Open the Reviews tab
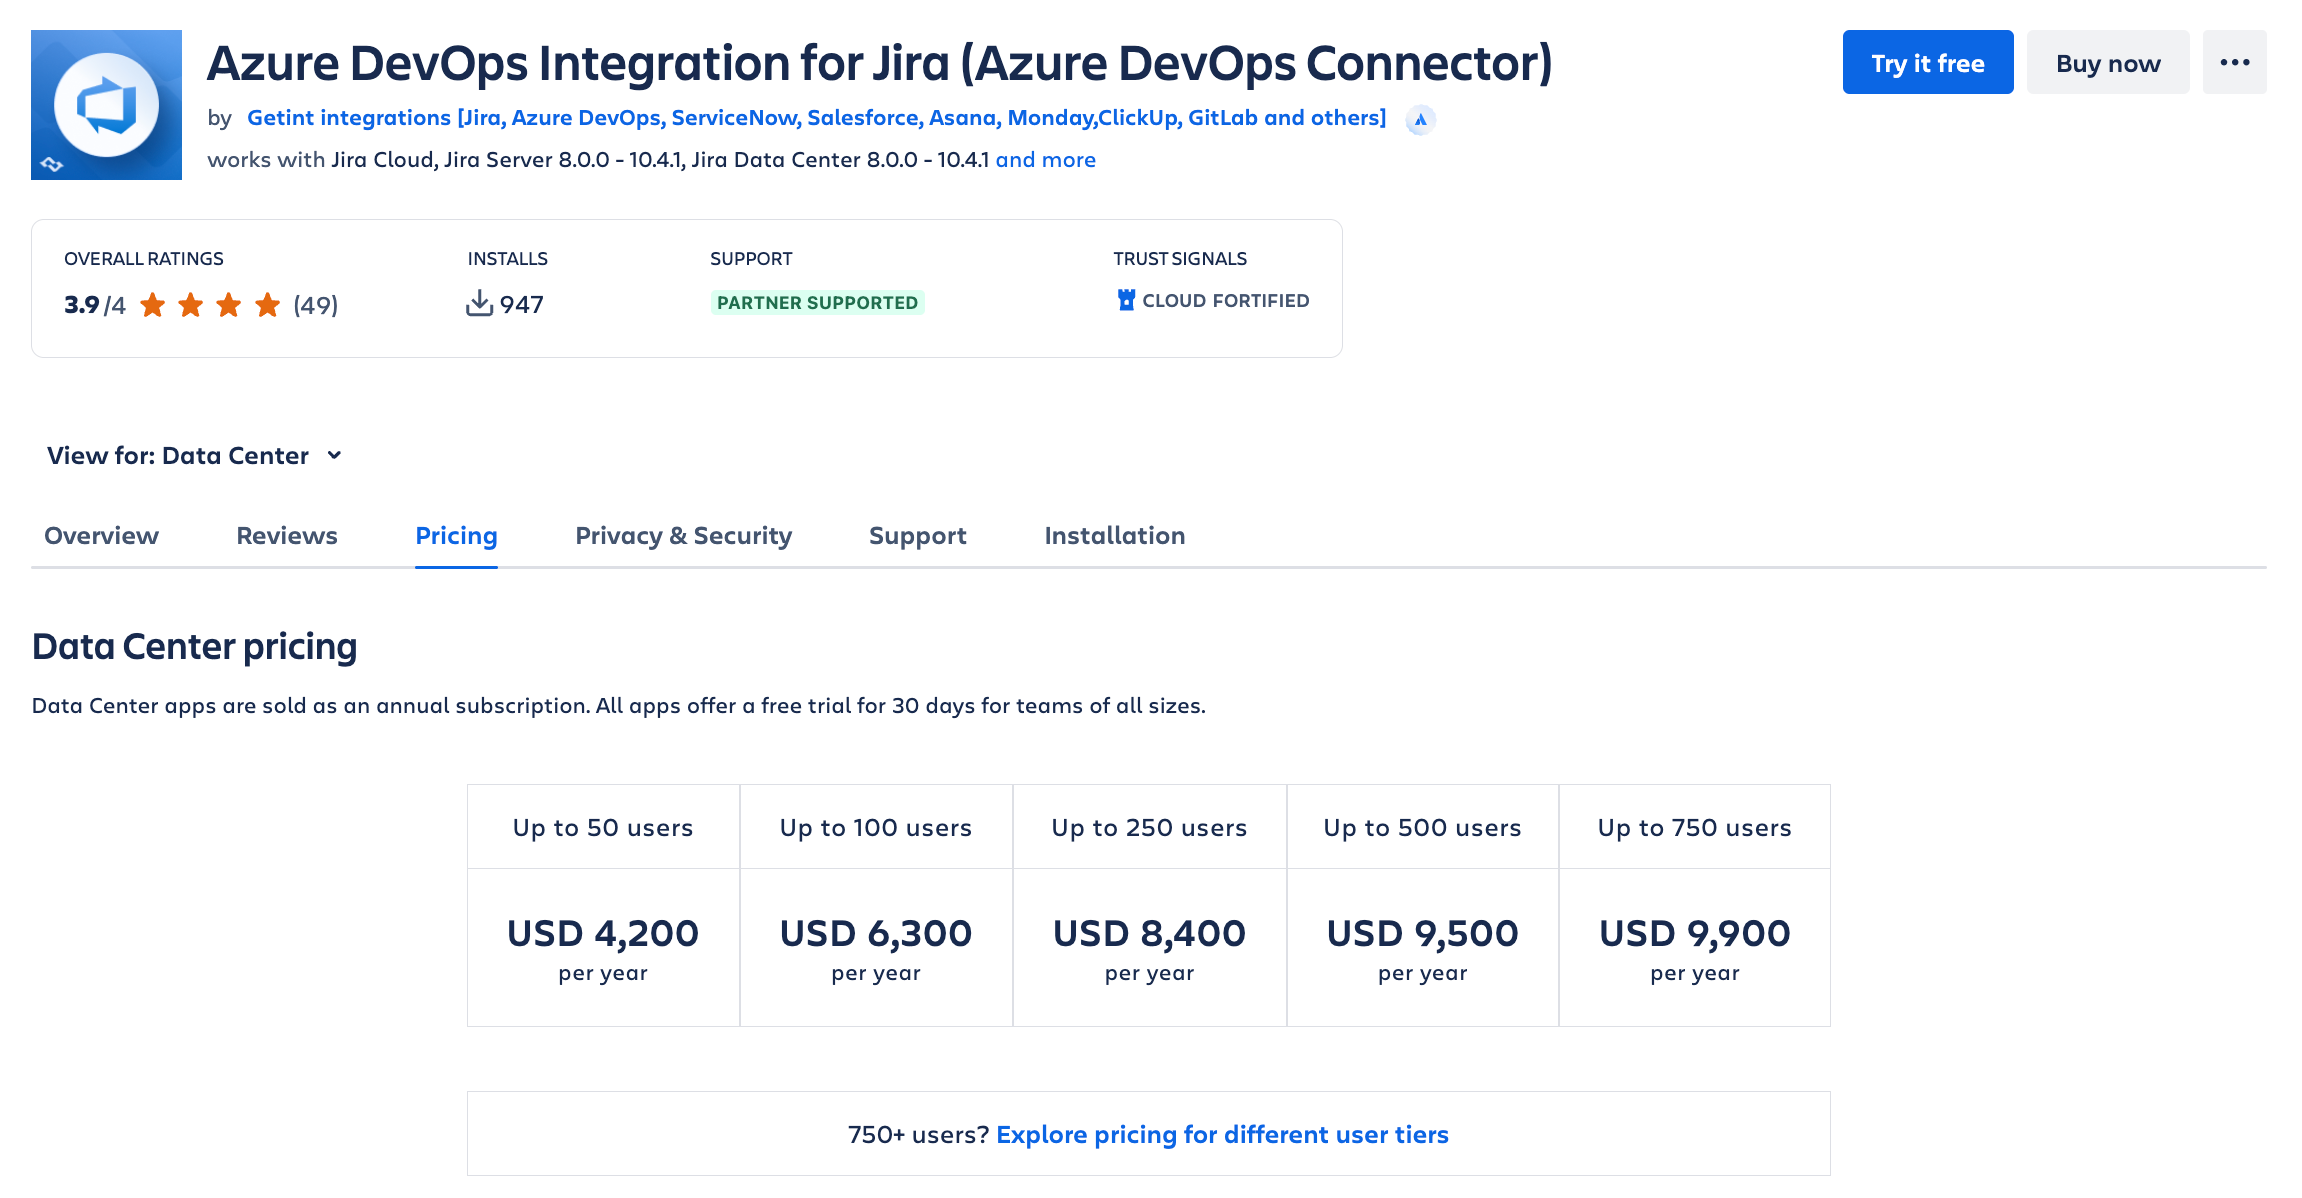2302x1198 pixels. point(287,536)
